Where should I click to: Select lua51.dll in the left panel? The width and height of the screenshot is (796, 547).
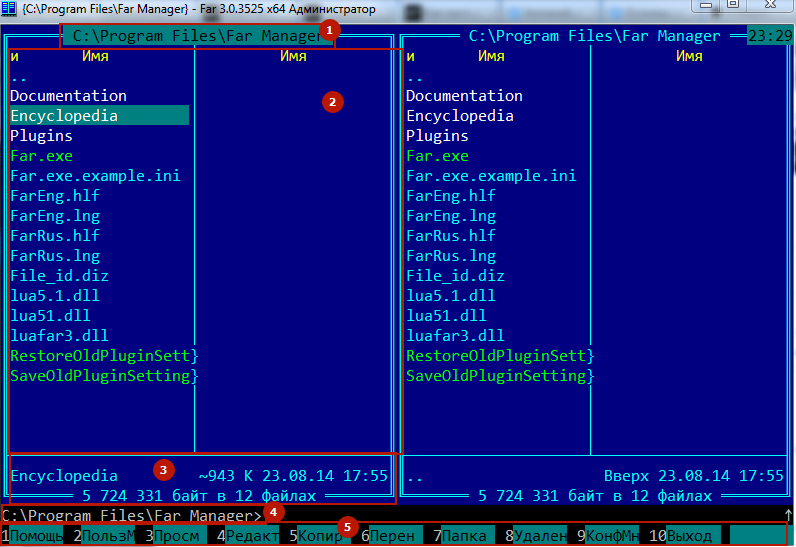(50, 316)
